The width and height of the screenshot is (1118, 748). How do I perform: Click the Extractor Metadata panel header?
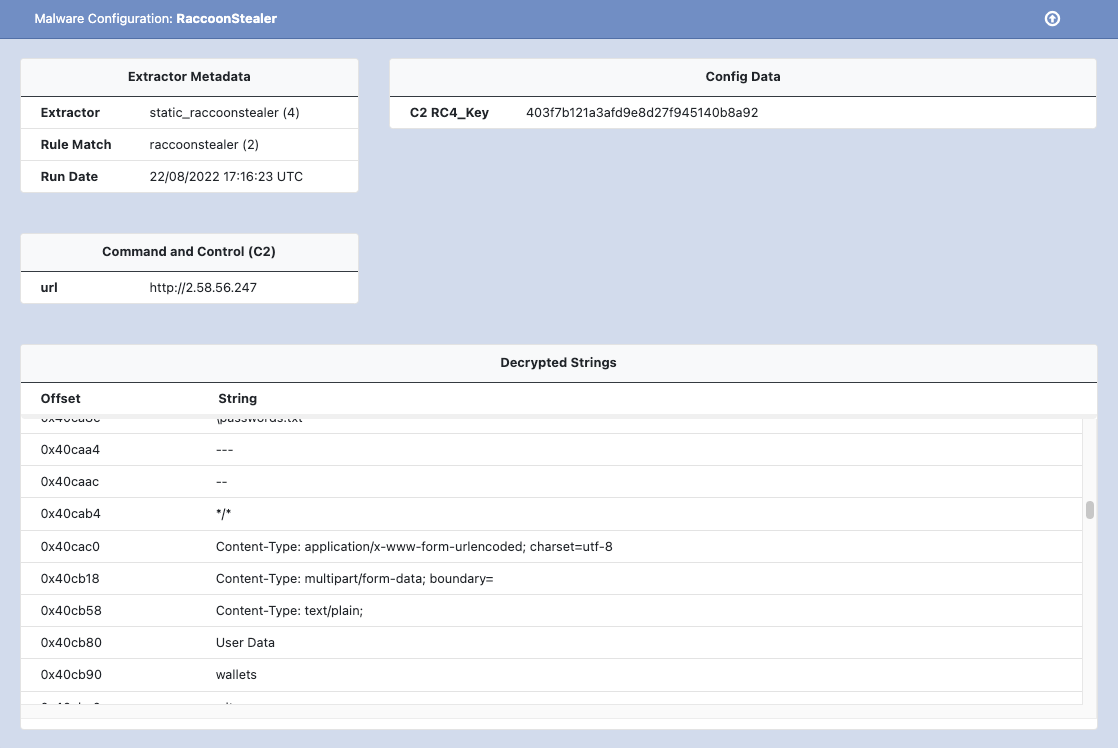[x=189, y=77]
